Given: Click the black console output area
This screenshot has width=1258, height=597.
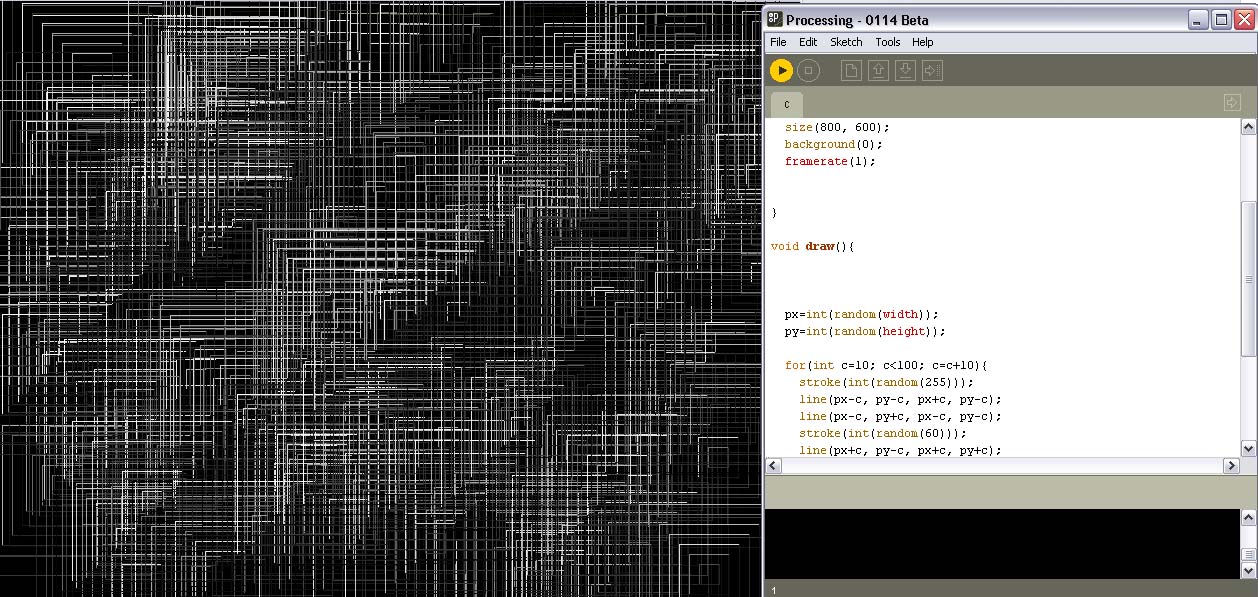Looking at the screenshot, I should (x=1002, y=544).
